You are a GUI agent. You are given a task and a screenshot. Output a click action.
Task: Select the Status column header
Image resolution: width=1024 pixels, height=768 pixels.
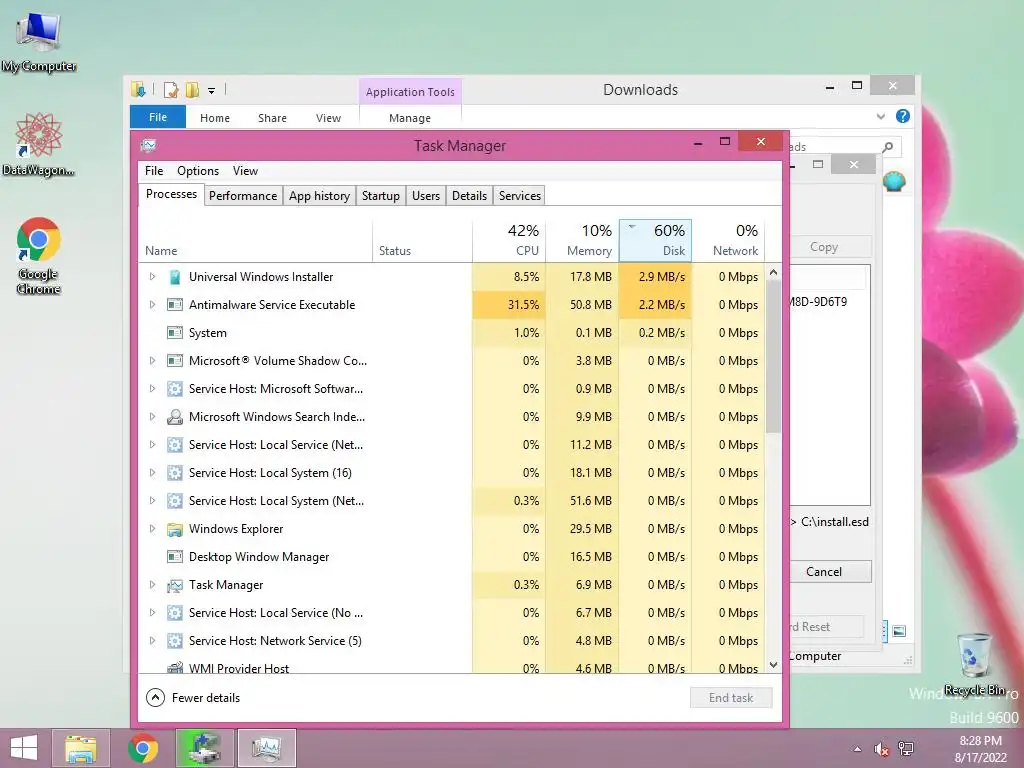(423, 240)
